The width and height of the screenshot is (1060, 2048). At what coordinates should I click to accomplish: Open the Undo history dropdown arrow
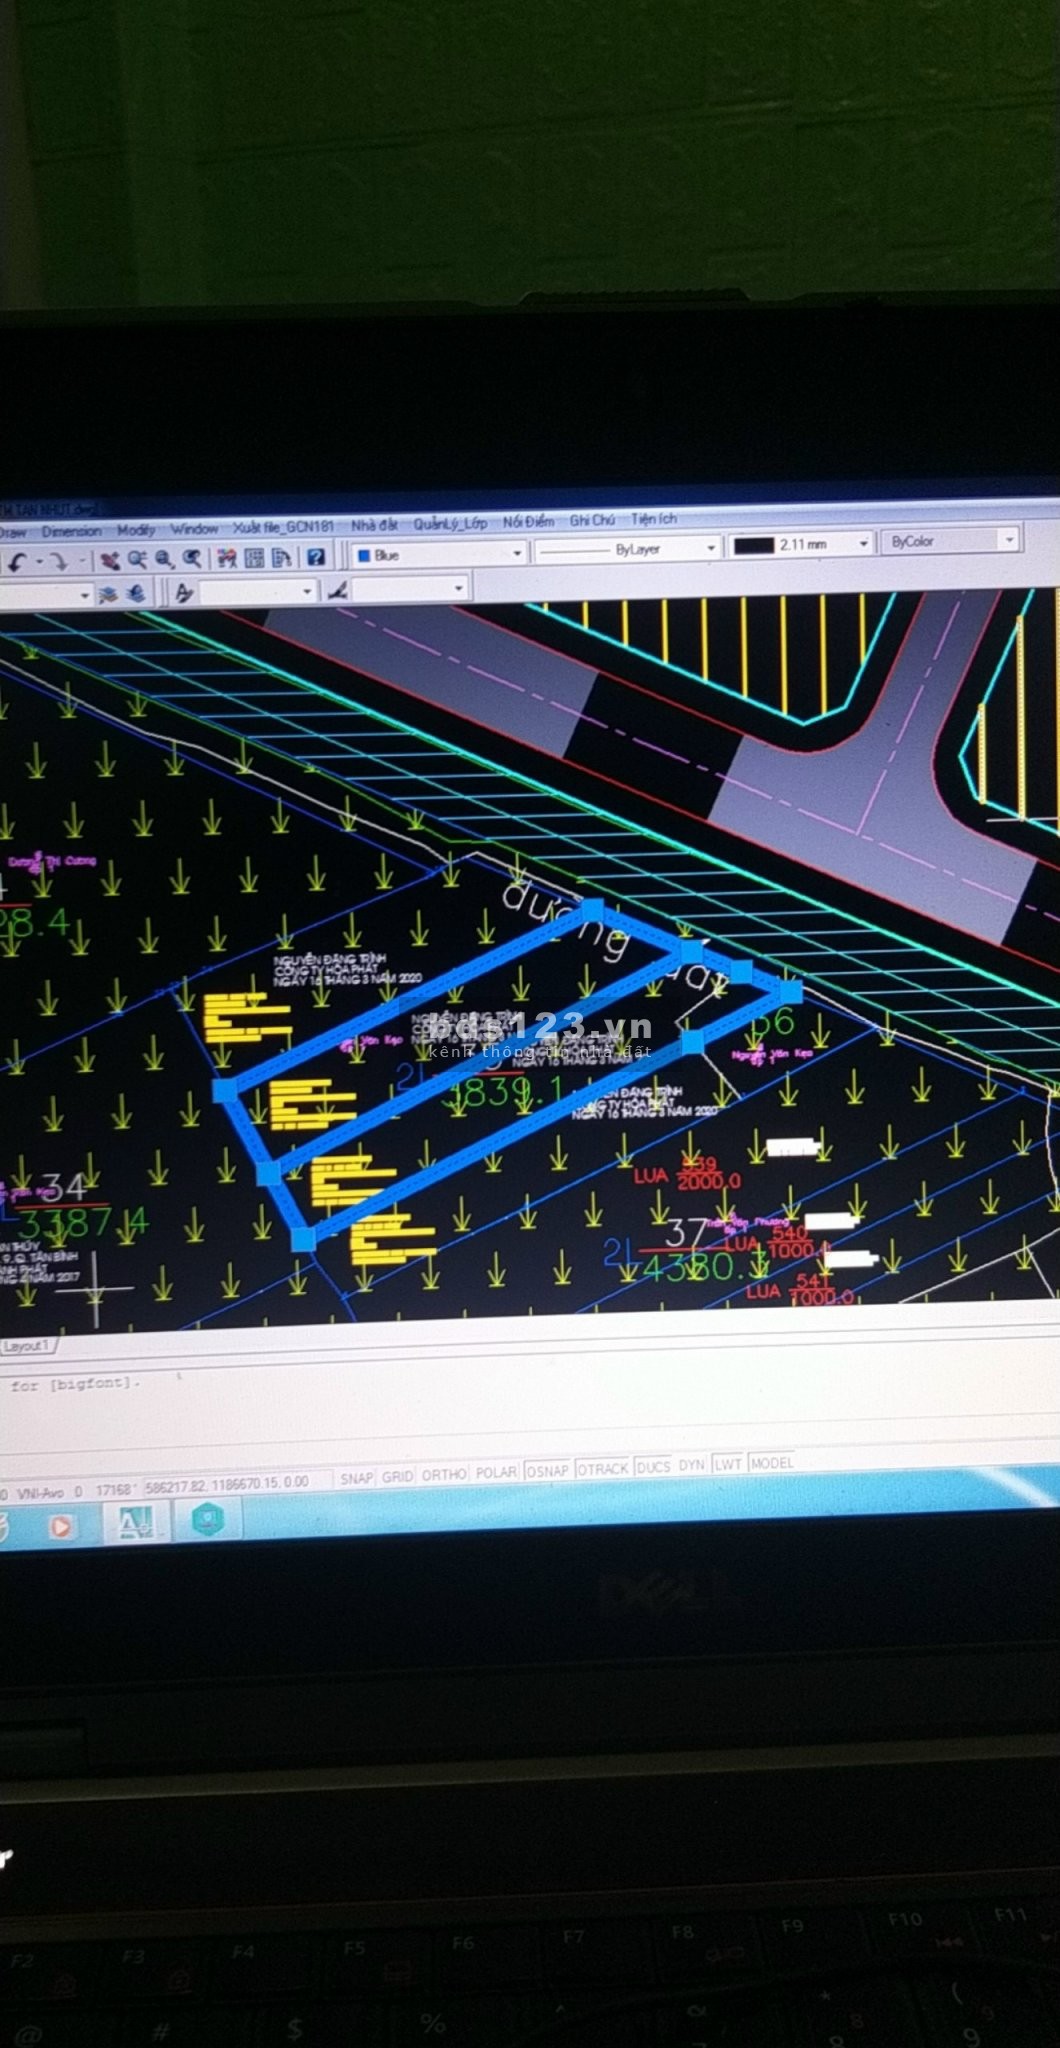tap(38, 562)
